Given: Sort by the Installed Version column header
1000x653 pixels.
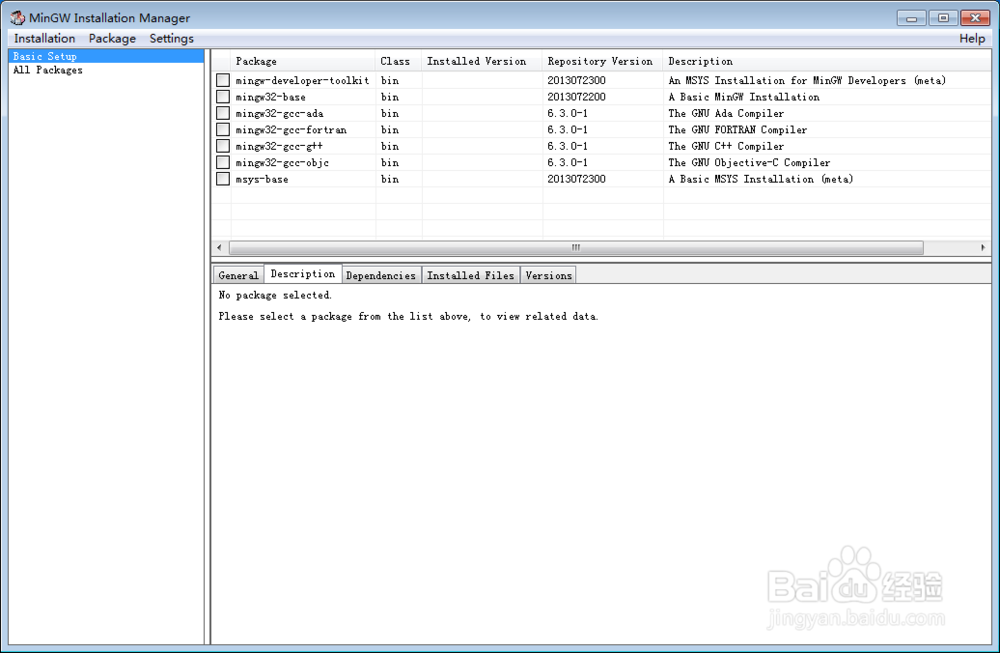Looking at the screenshot, I should coord(482,61).
